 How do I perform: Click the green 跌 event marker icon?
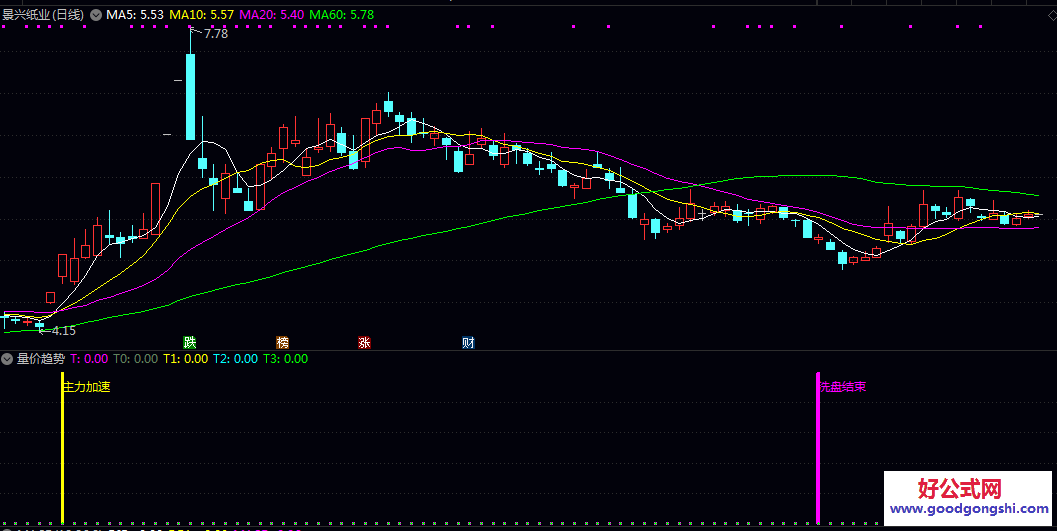tap(190, 342)
